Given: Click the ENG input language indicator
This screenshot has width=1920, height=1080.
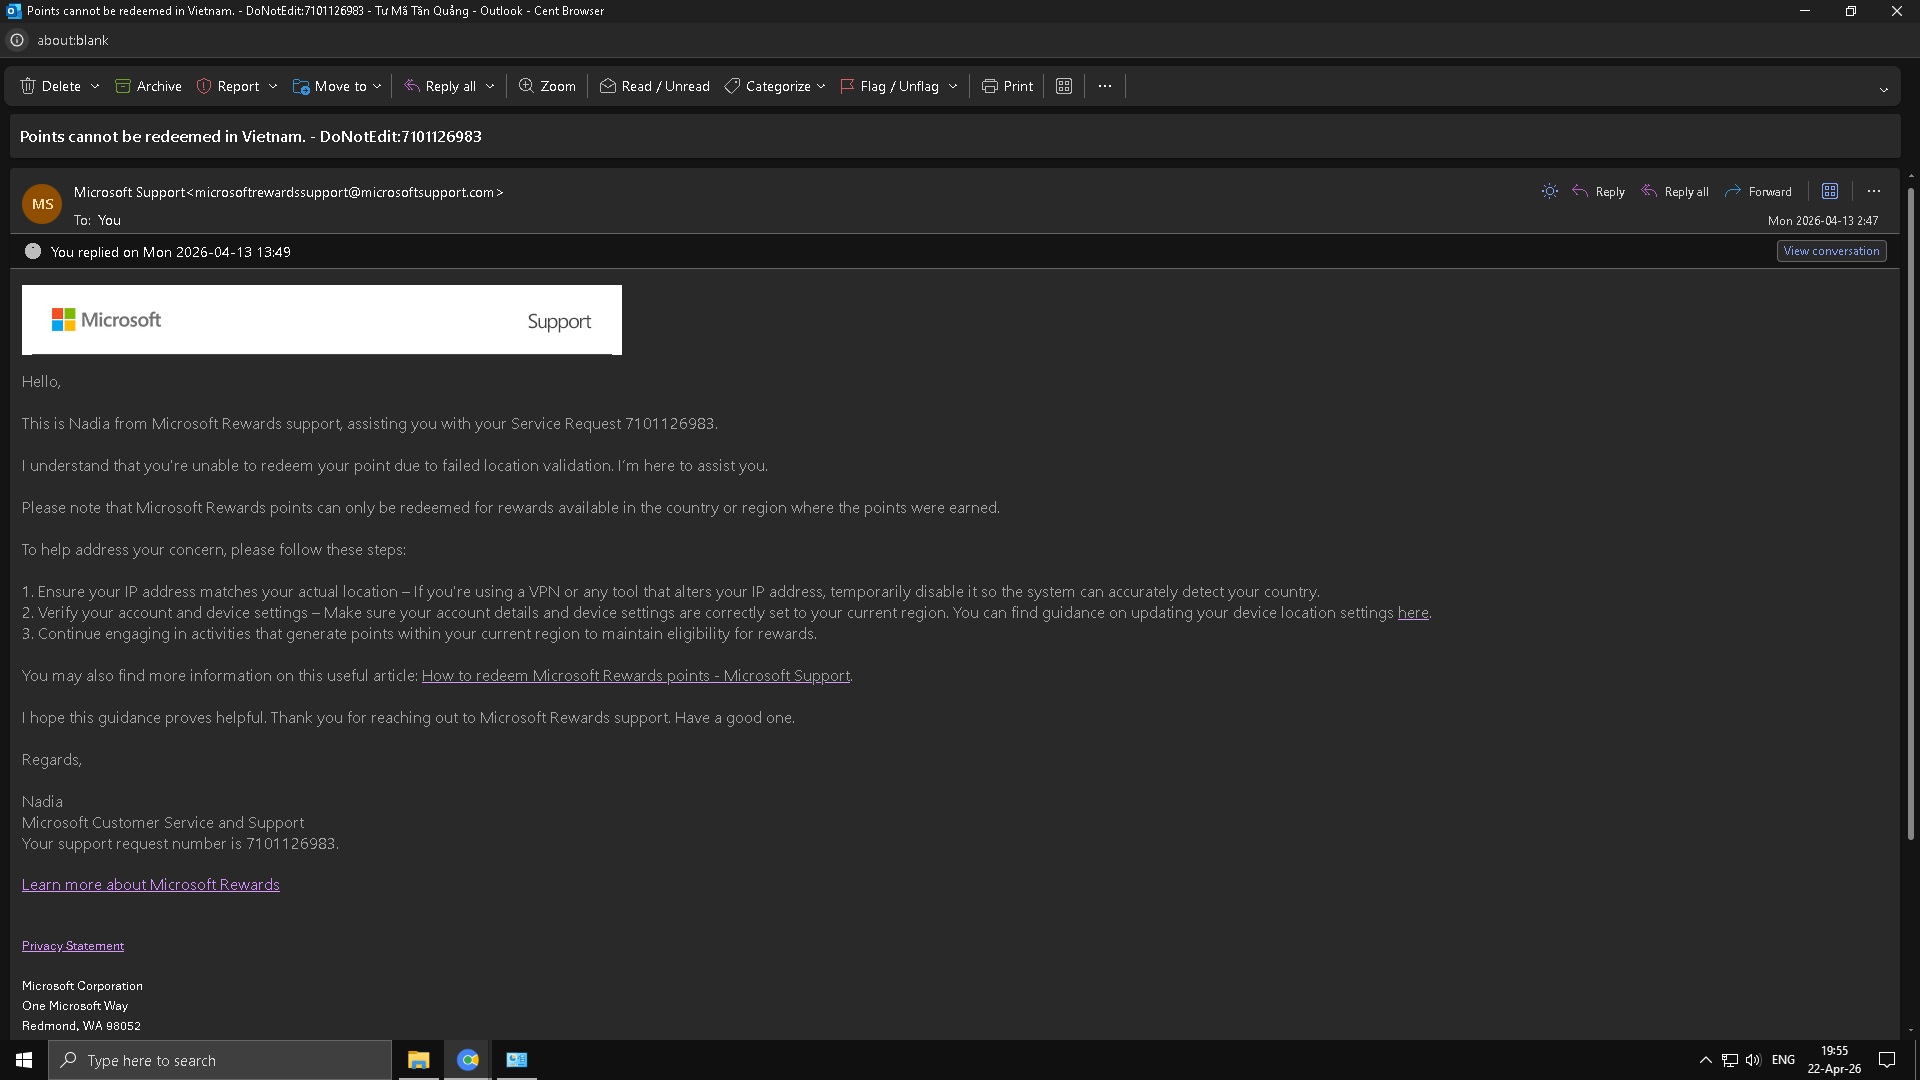Looking at the screenshot, I should pos(1783,1060).
